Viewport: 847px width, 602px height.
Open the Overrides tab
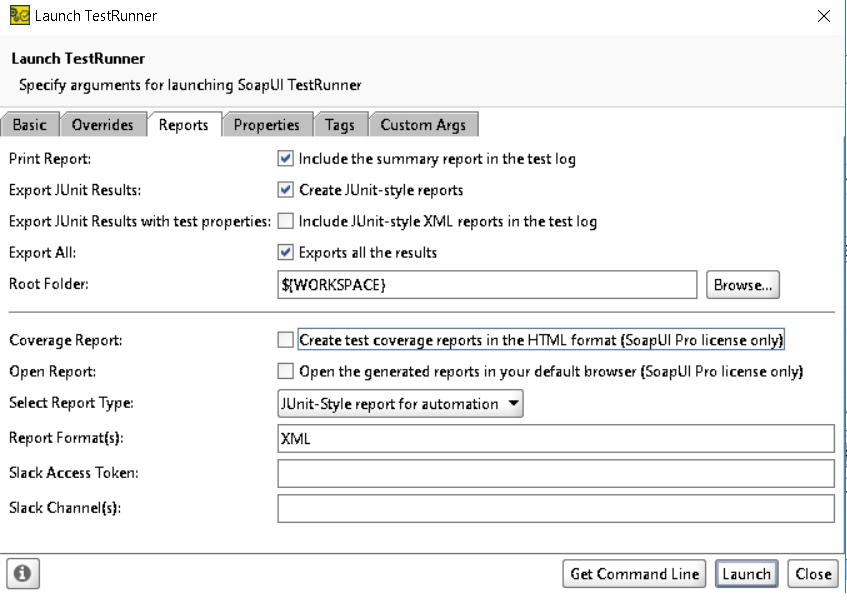click(x=102, y=125)
